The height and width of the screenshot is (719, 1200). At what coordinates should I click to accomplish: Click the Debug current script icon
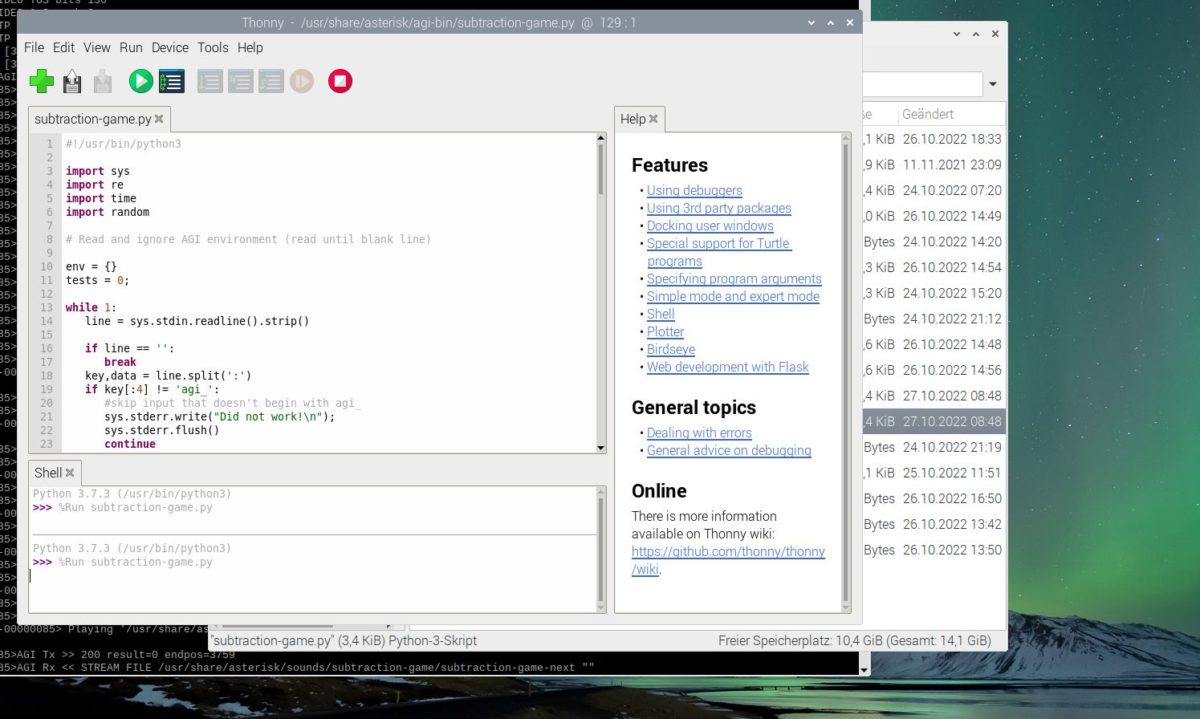coord(171,82)
